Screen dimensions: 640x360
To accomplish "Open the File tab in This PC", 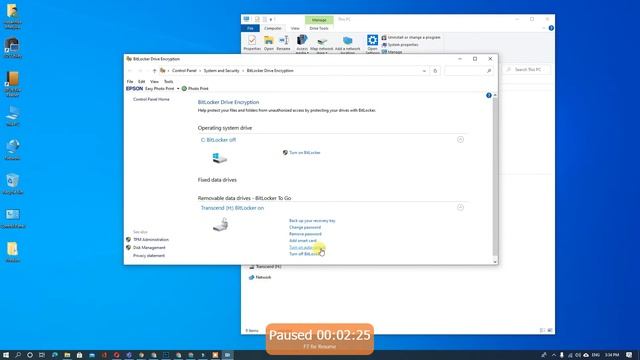I will (250, 28).
